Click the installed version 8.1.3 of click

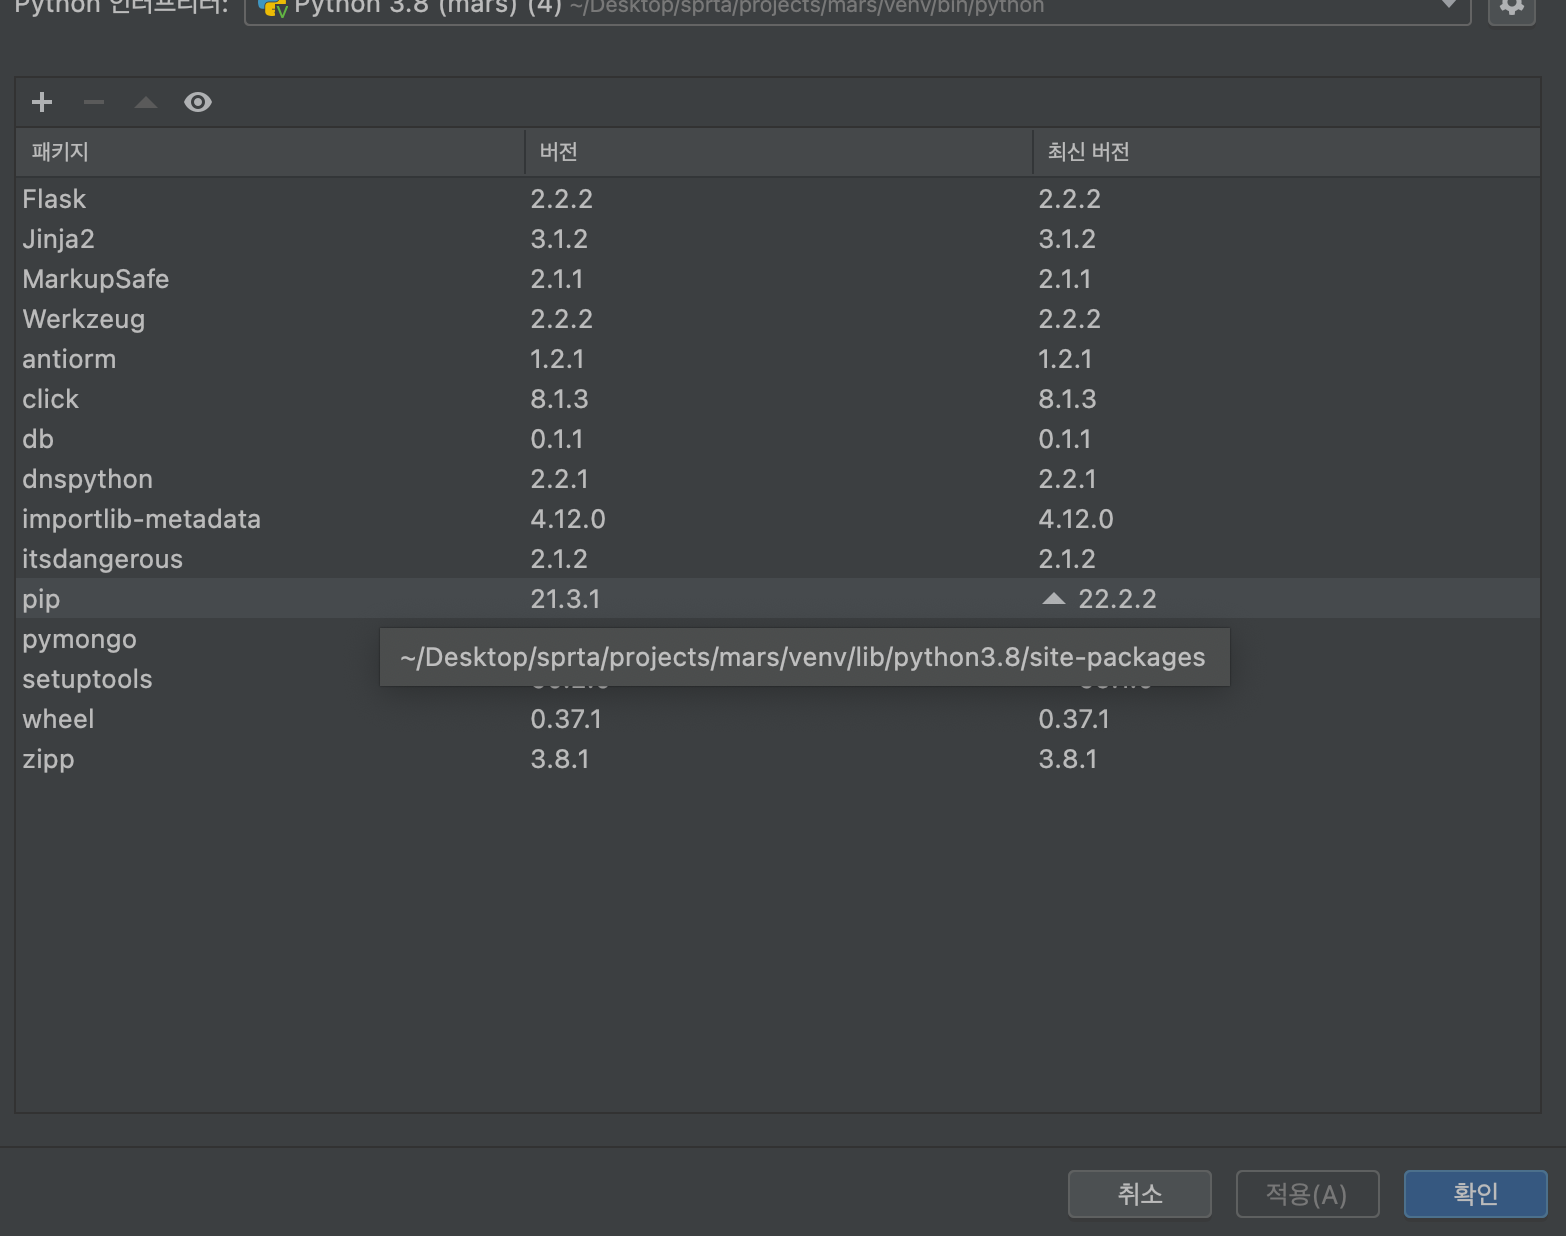click(559, 399)
